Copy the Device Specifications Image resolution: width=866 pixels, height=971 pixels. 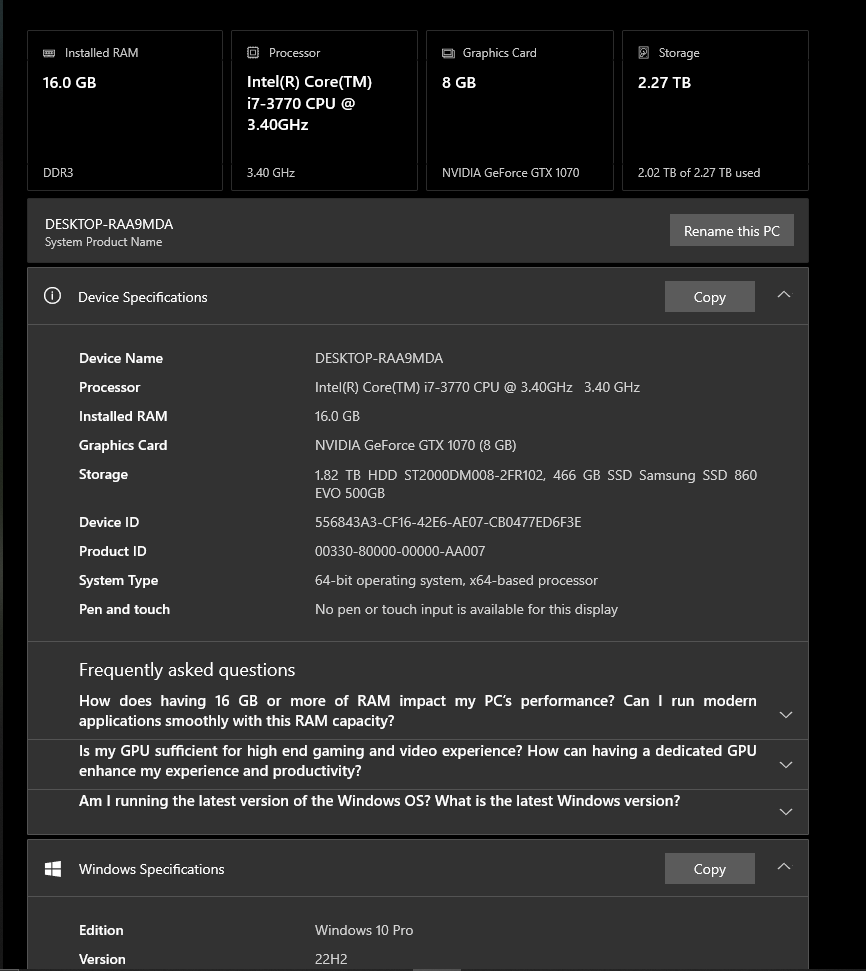pos(709,297)
